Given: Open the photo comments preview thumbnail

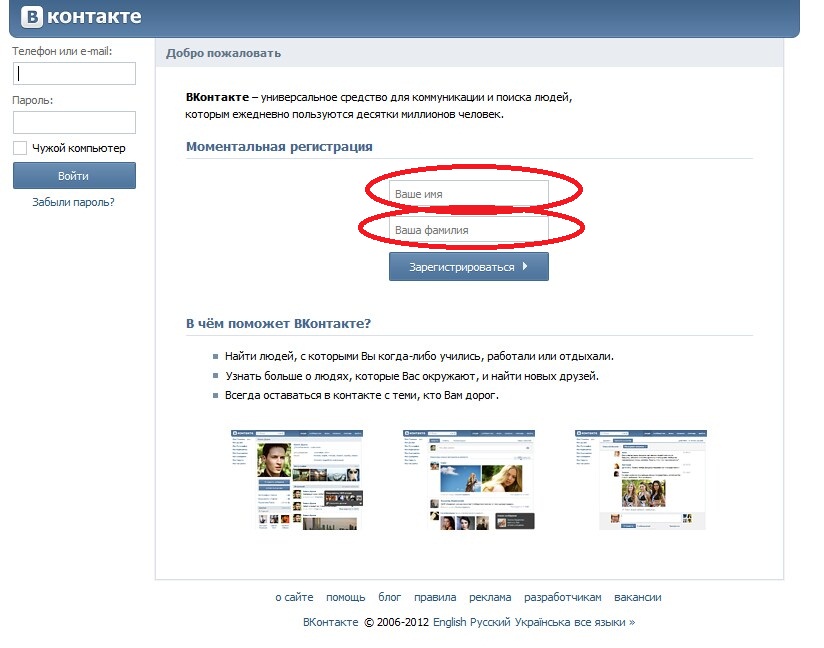Looking at the screenshot, I should click(x=641, y=479).
